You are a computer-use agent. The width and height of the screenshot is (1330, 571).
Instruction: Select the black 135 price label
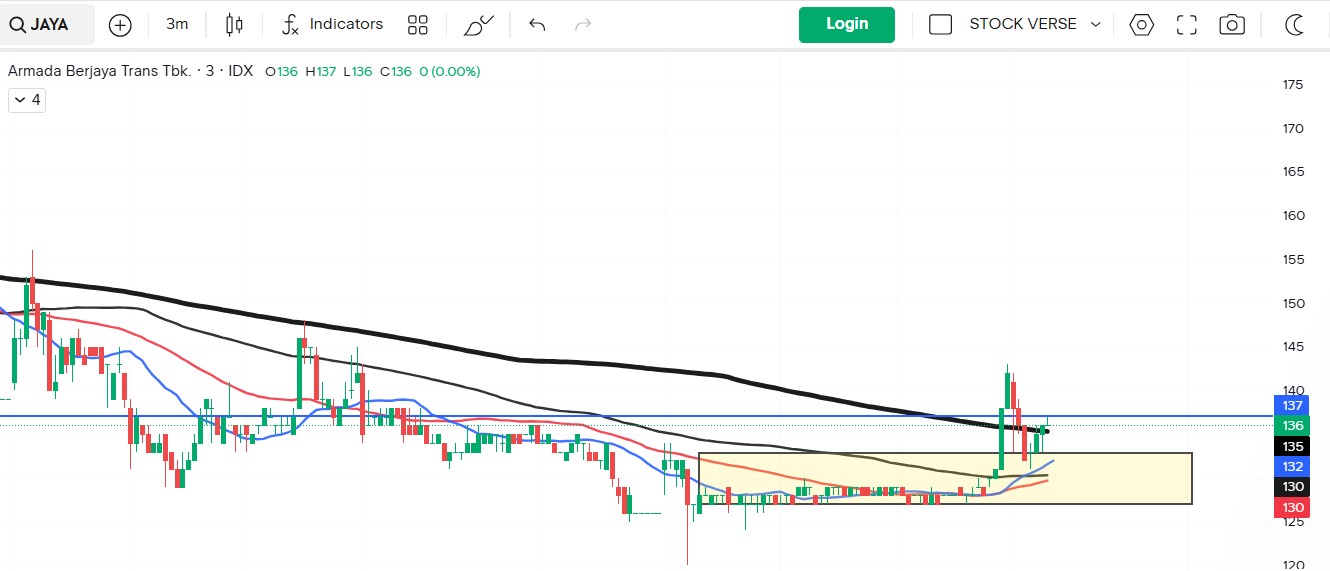pos(1293,447)
